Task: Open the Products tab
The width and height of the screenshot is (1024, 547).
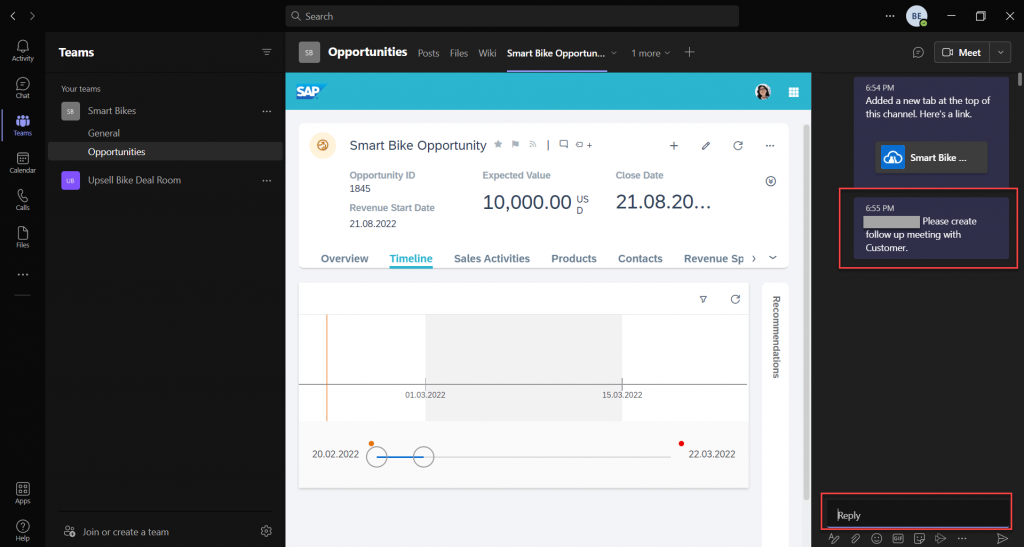Action: point(574,258)
